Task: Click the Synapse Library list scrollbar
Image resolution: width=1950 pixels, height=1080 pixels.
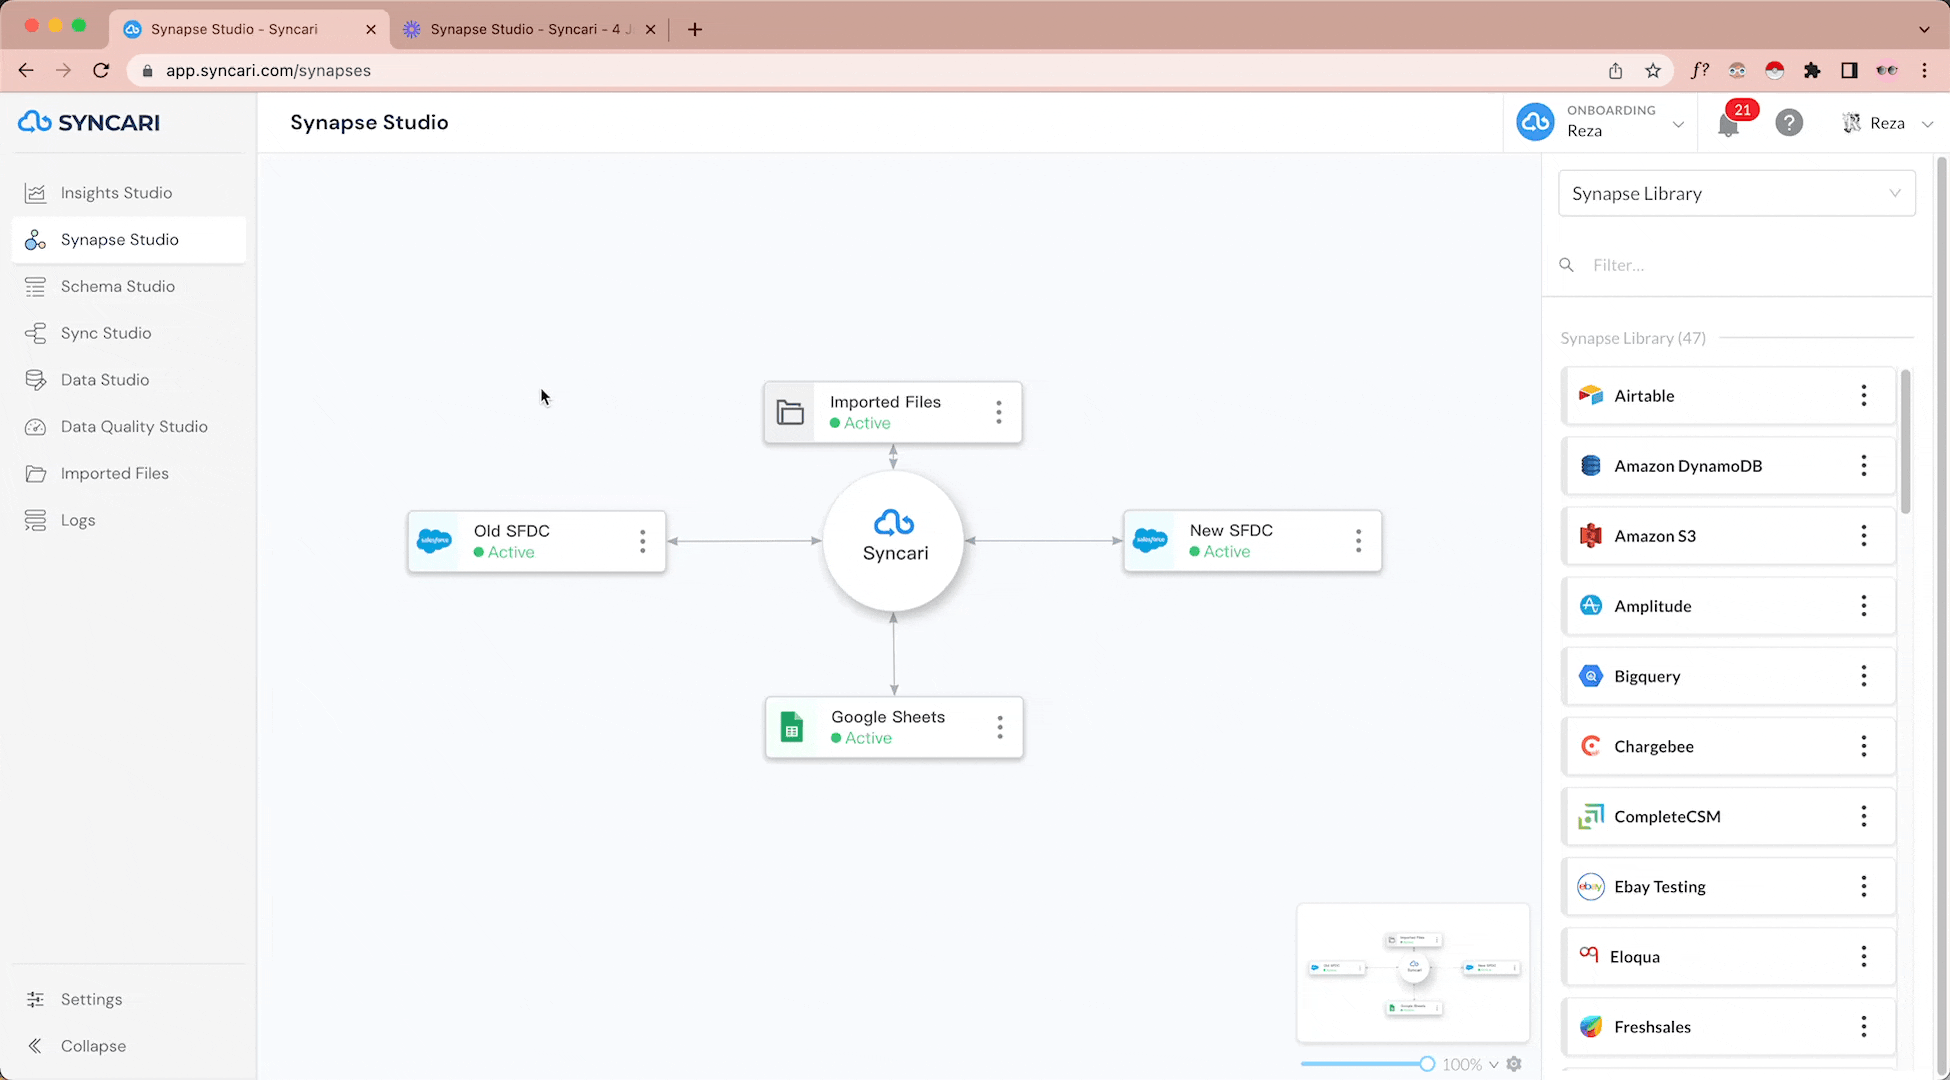Action: click(x=1905, y=441)
